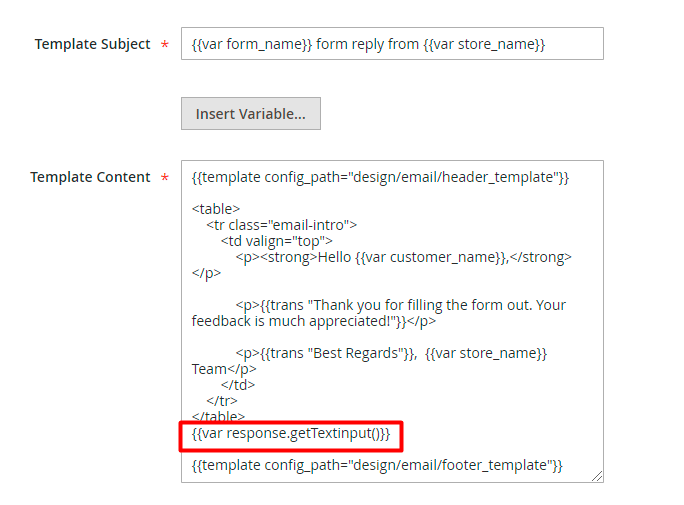
Task: Click the closing </td> tag line
Action: tap(238, 385)
